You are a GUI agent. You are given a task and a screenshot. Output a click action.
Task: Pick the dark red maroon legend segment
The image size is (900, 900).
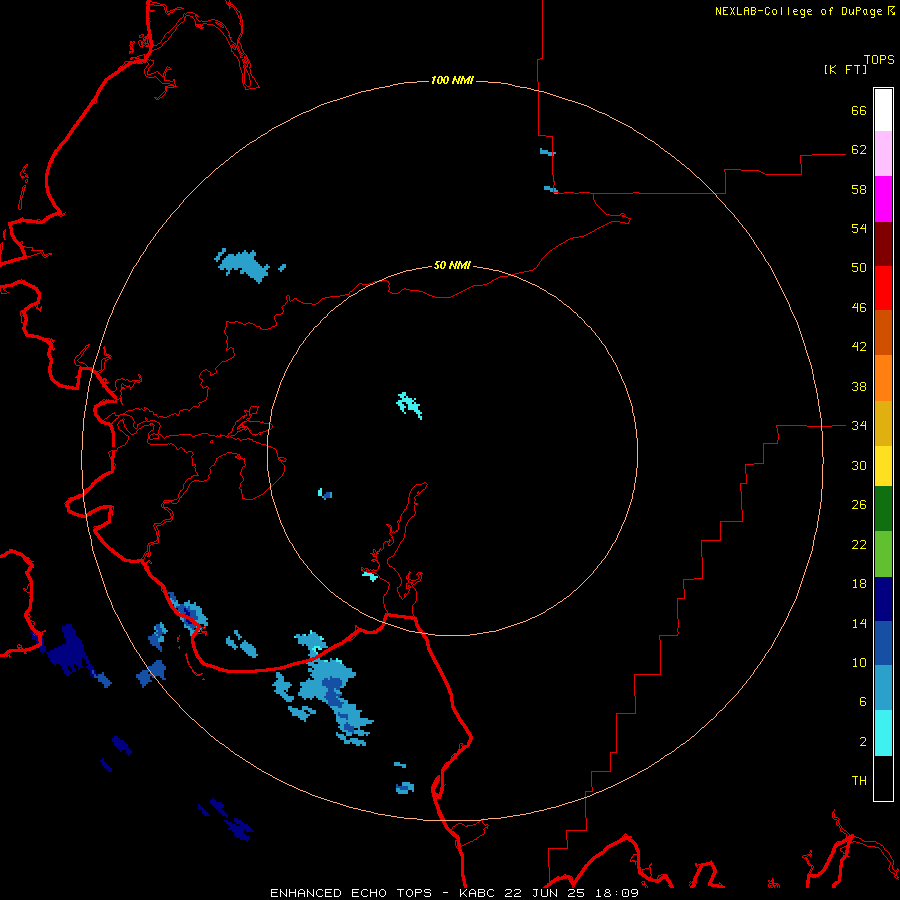pyautogui.click(x=883, y=244)
